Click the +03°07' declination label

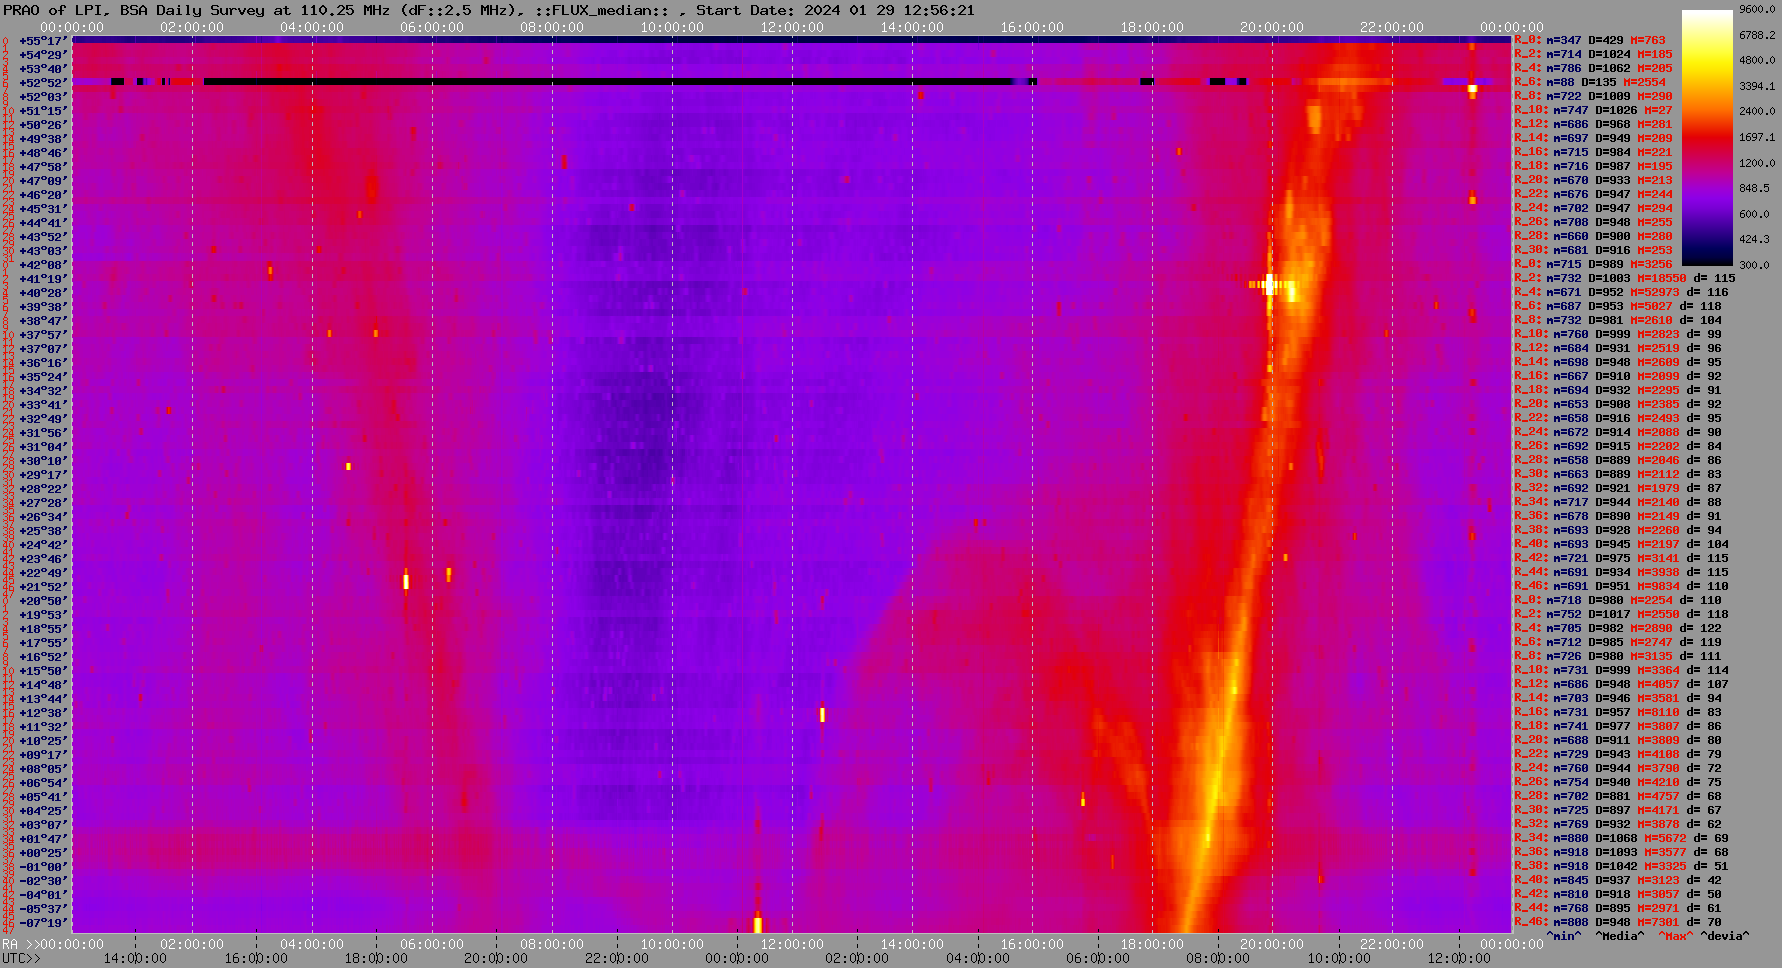pos(44,825)
